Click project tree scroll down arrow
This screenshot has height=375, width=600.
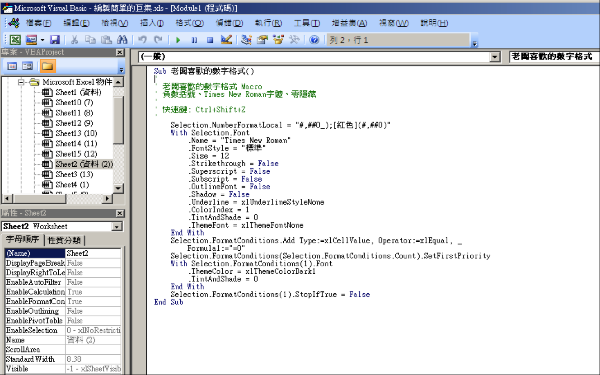(118, 189)
